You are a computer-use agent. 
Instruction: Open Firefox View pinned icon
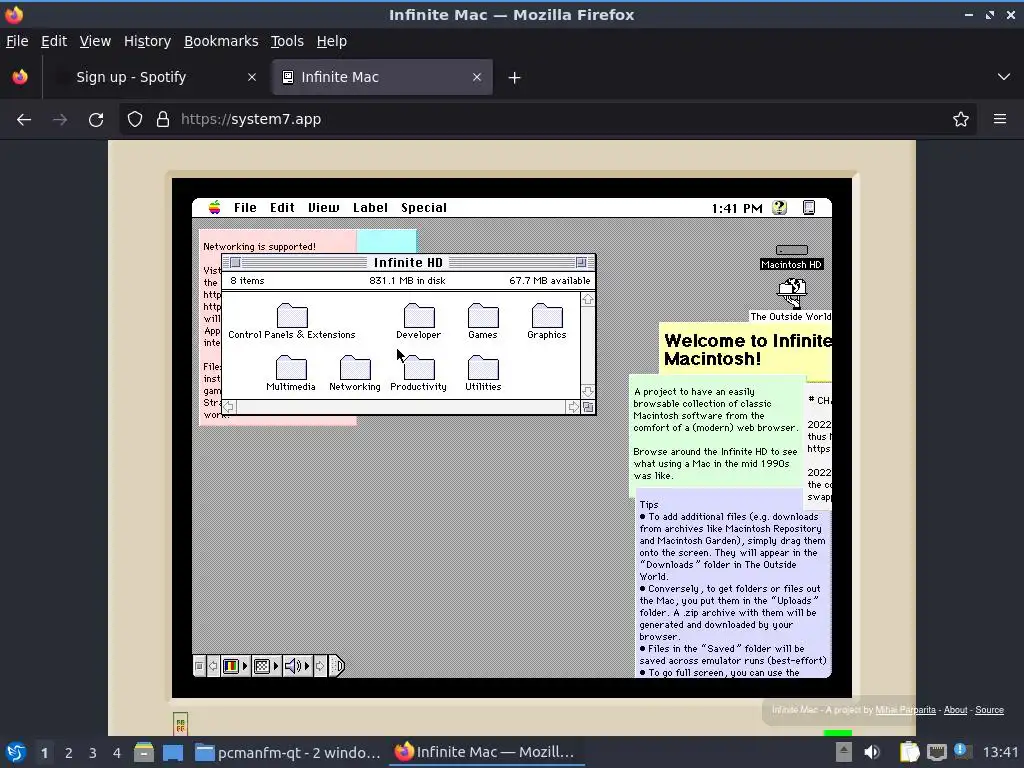(x=20, y=77)
